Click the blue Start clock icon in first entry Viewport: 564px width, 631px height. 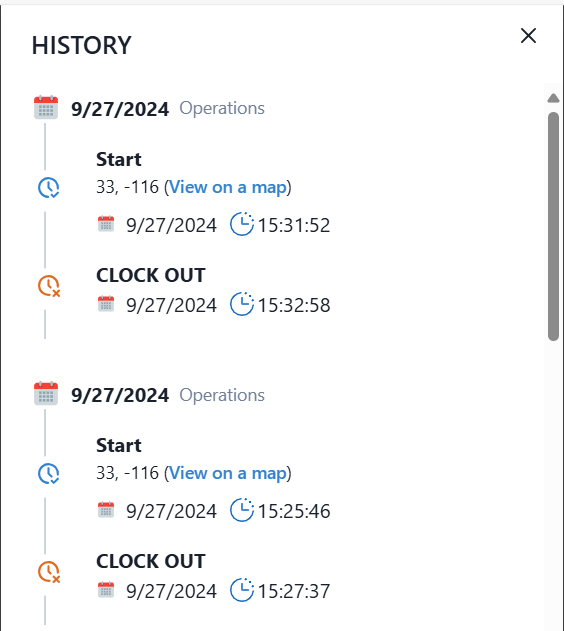49,188
